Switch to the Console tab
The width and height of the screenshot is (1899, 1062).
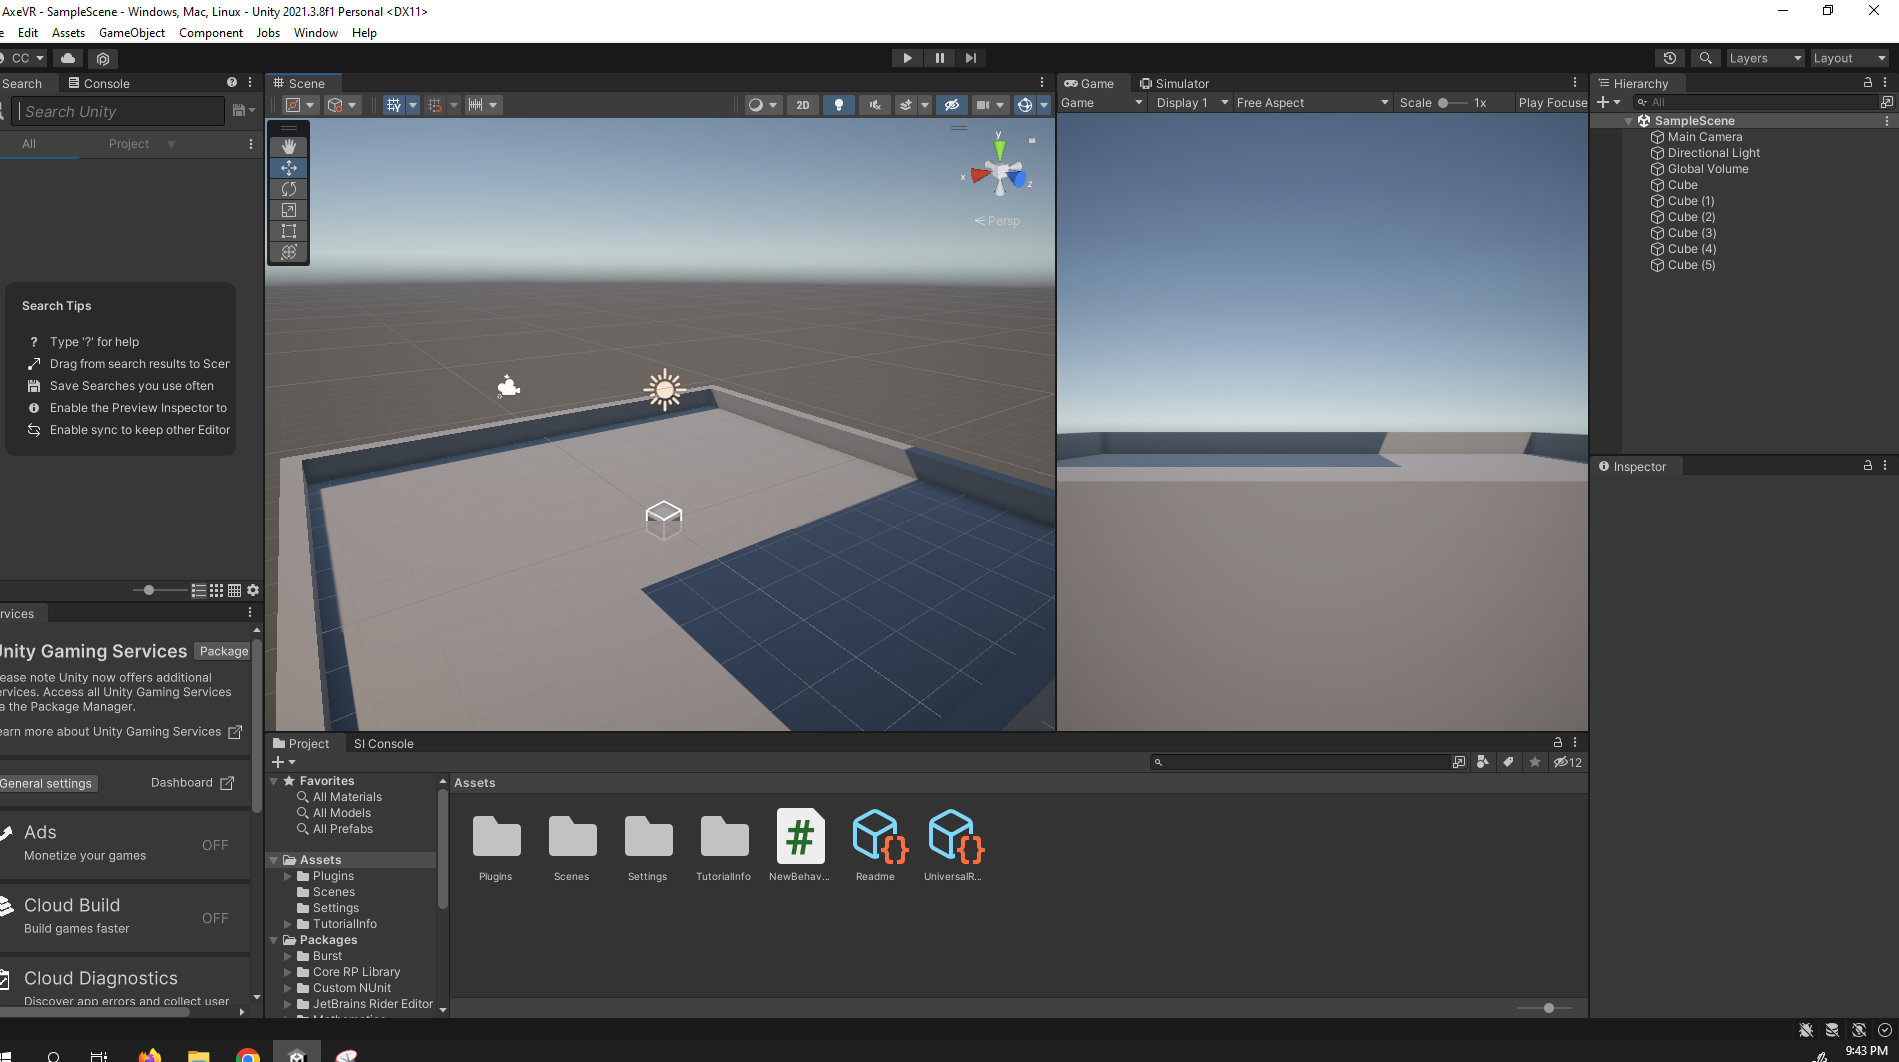click(99, 84)
